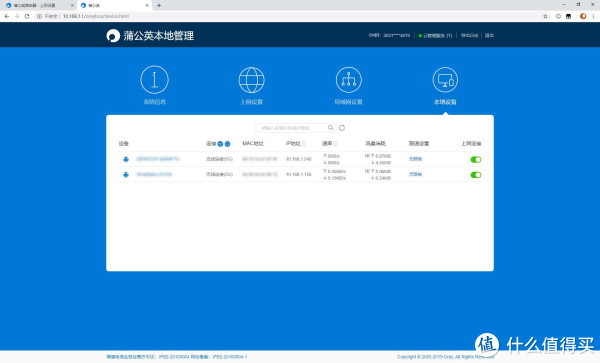Toggle internet access for device 10.168.1.156
The height and width of the screenshot is (363, 600).
[x=476, y=175]
